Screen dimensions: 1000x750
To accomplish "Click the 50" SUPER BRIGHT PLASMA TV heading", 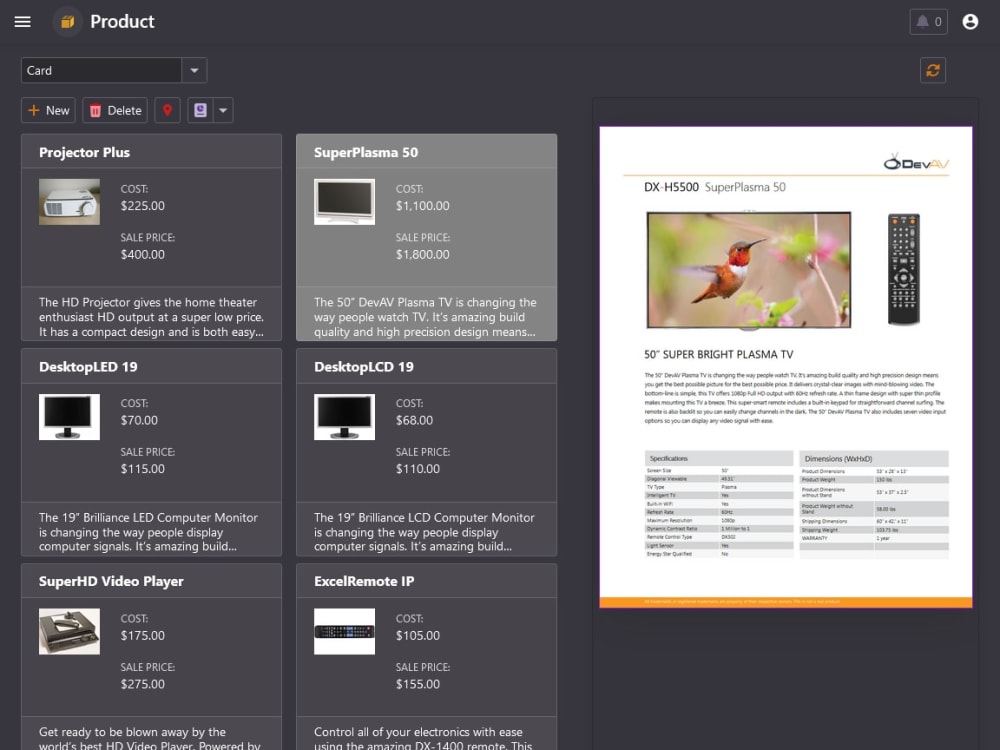I will 718,355.
